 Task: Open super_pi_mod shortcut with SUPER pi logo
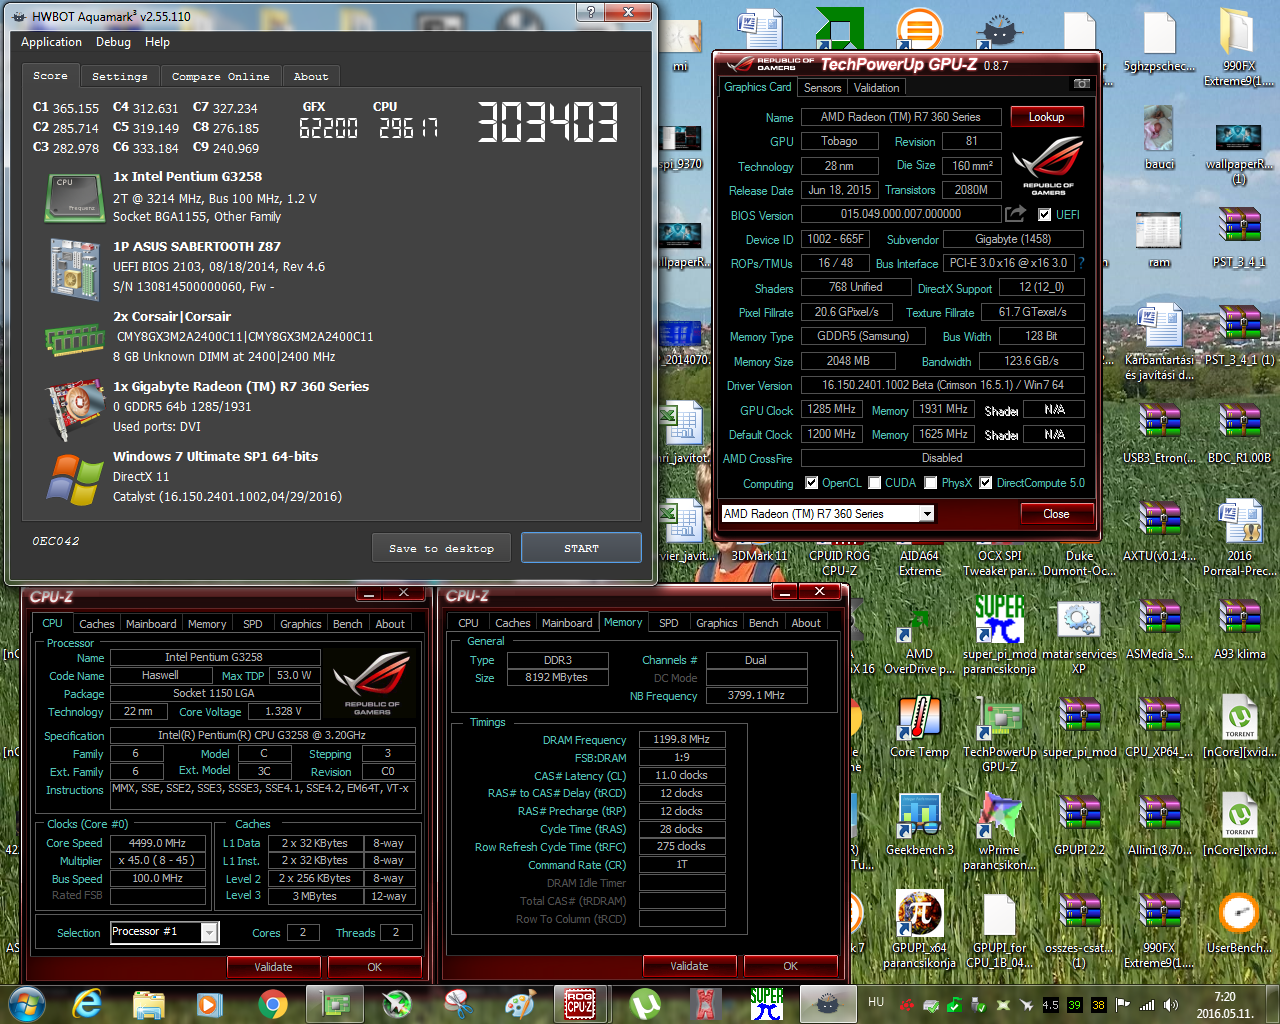(x=999, y=634)
